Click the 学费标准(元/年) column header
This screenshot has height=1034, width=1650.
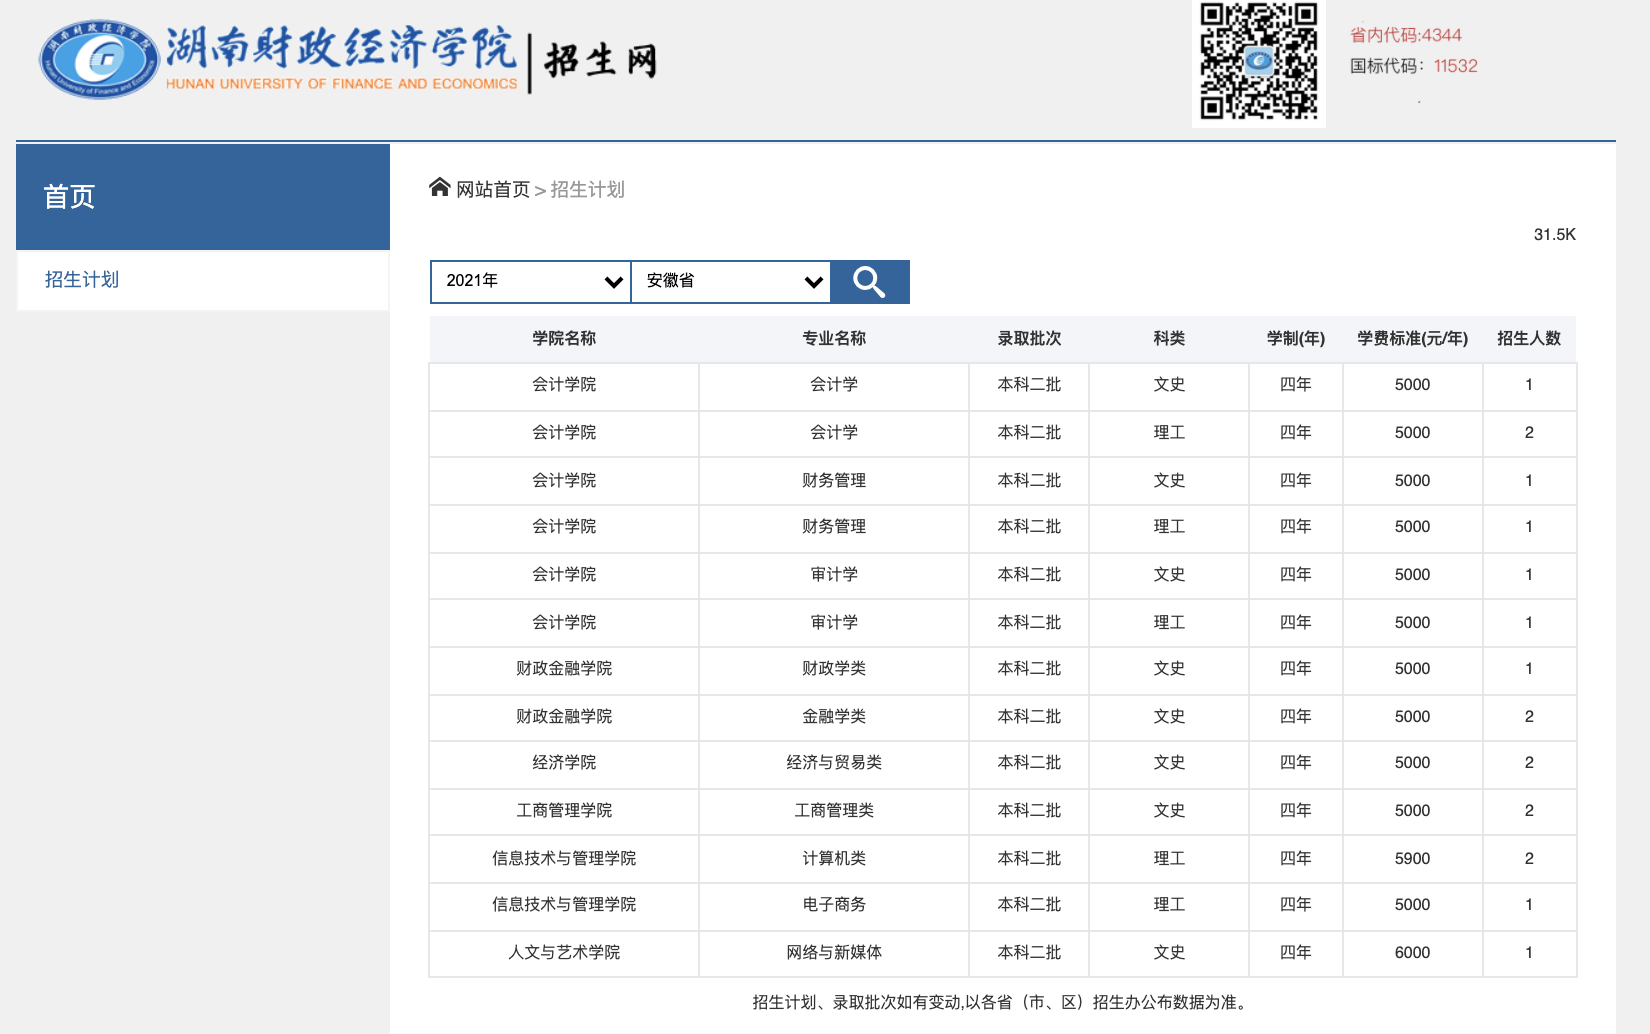tap(1412, 339)
